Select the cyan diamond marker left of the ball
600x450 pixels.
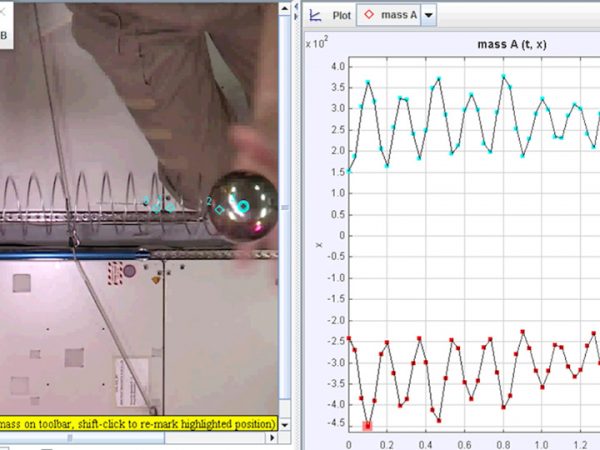click(220, 209)
